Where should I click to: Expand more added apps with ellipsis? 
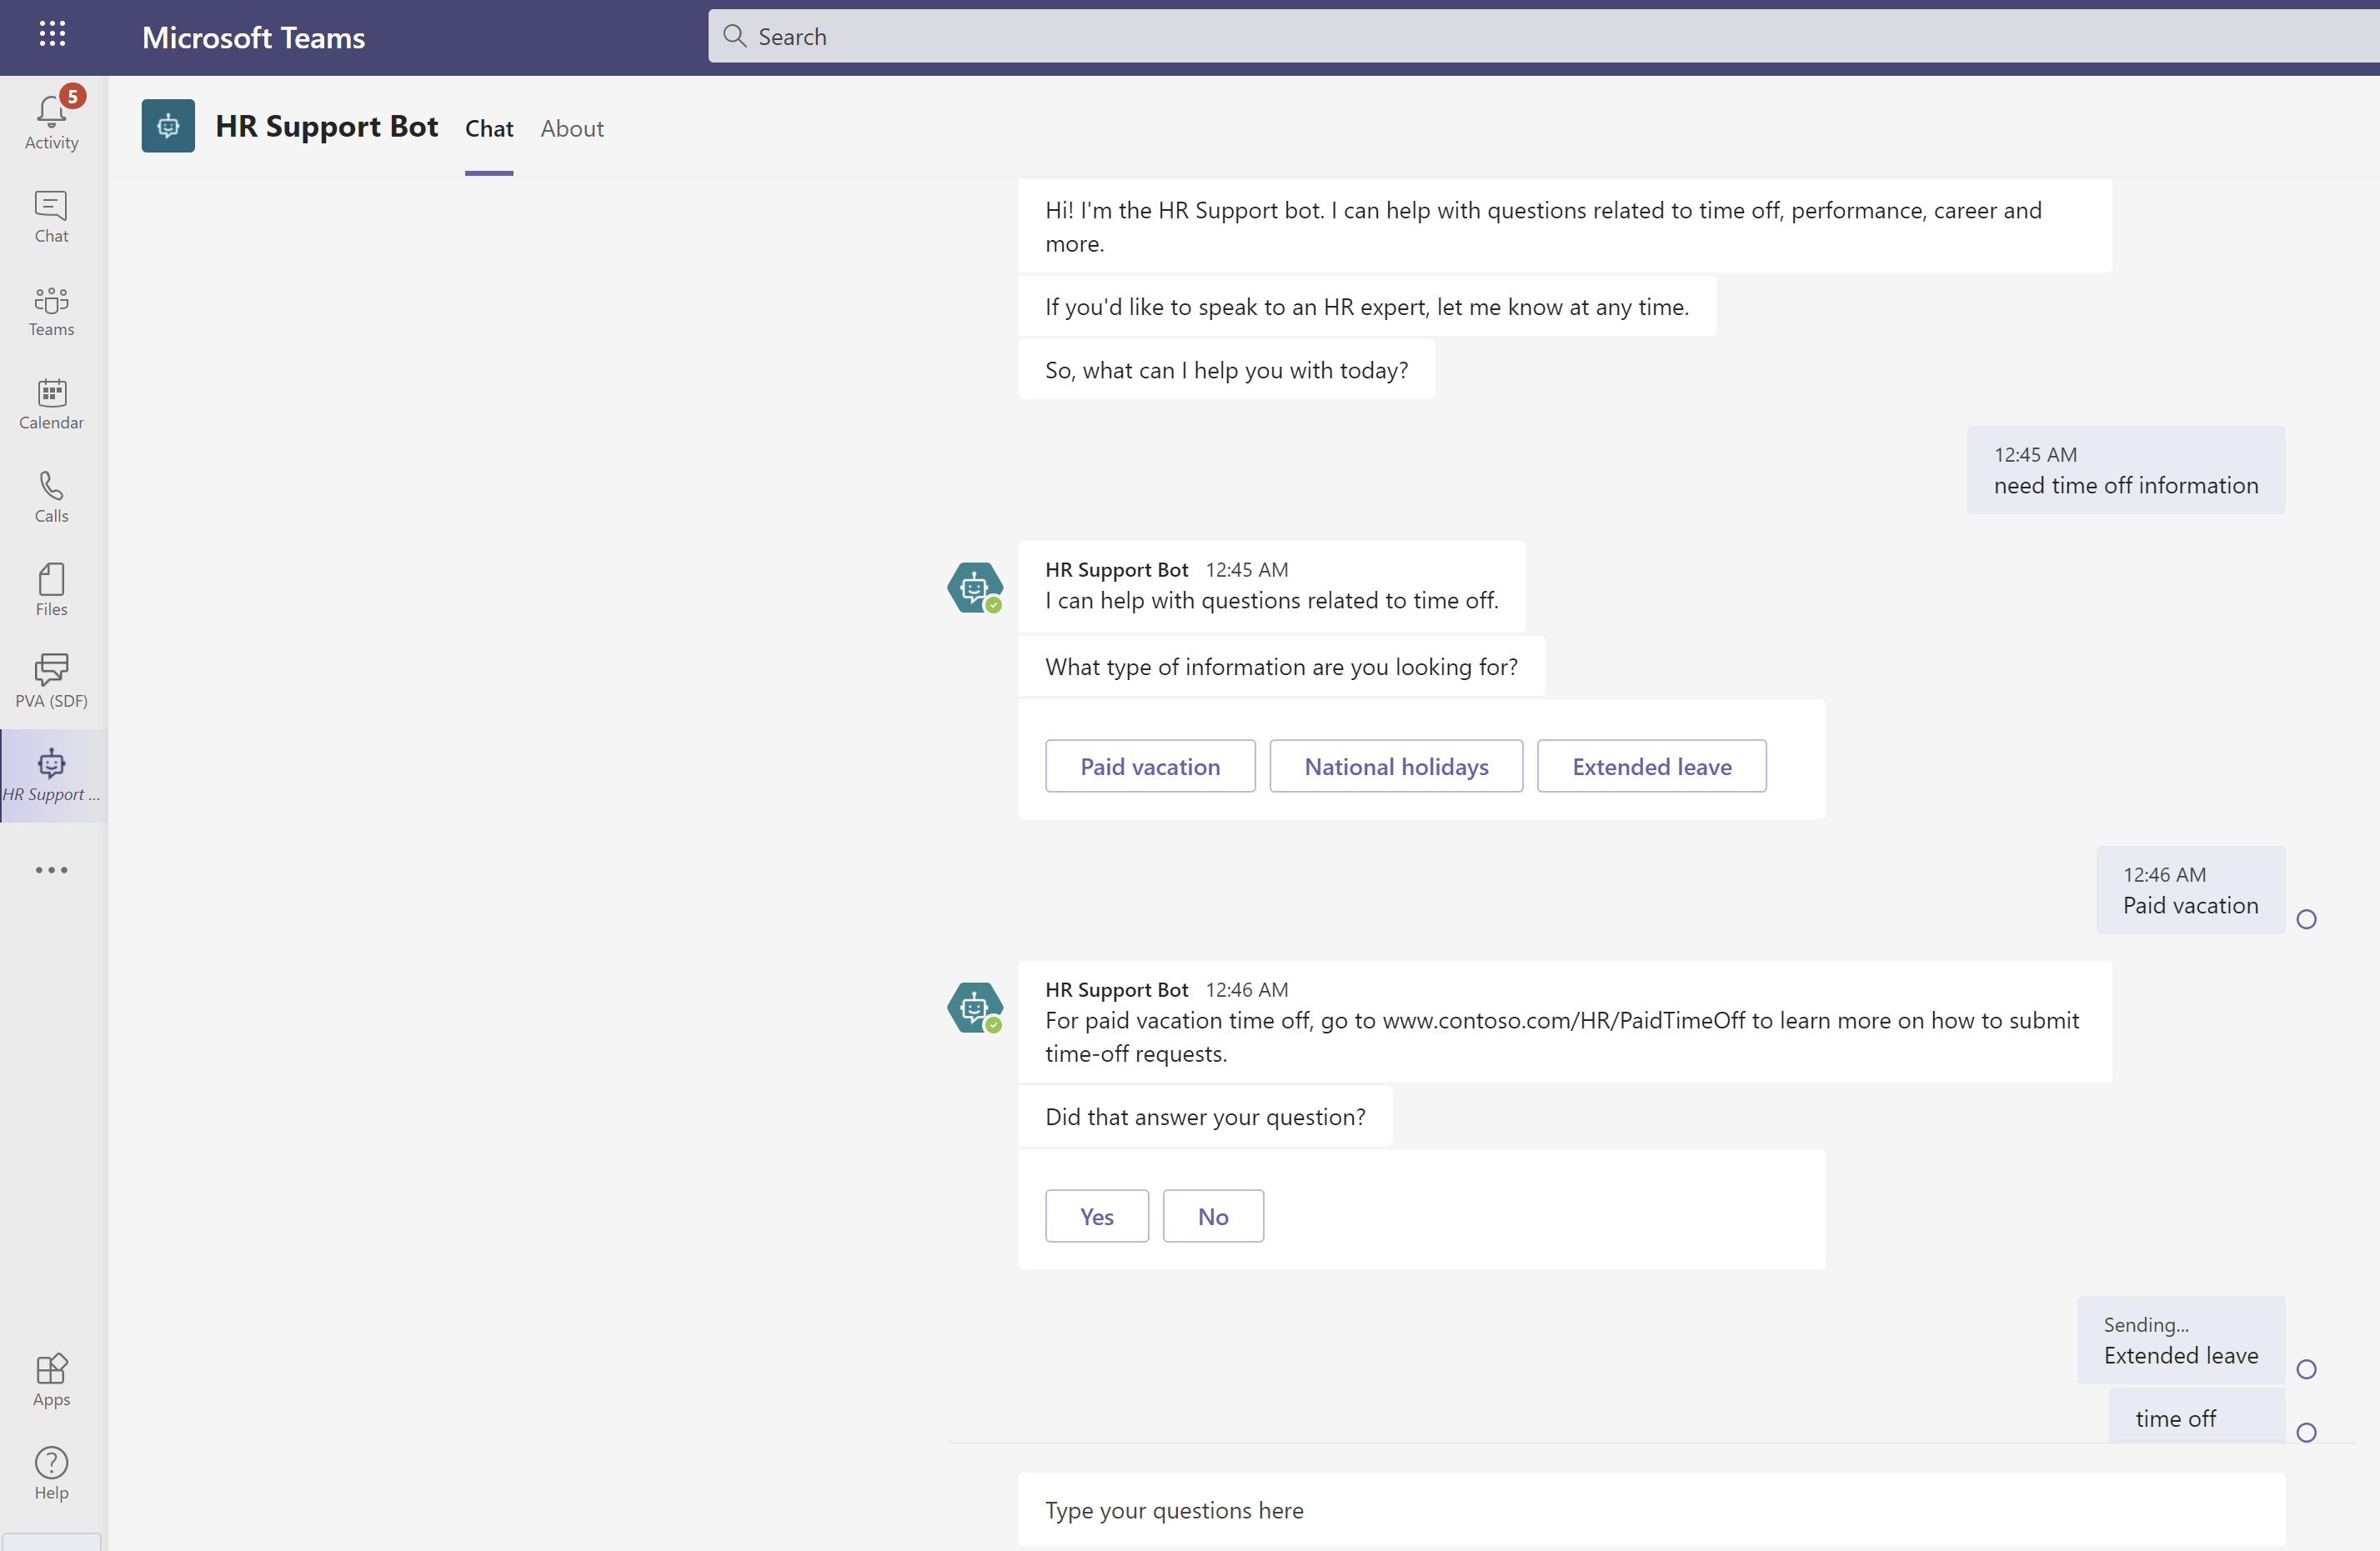pyautogui.click(x=51, y=869)
